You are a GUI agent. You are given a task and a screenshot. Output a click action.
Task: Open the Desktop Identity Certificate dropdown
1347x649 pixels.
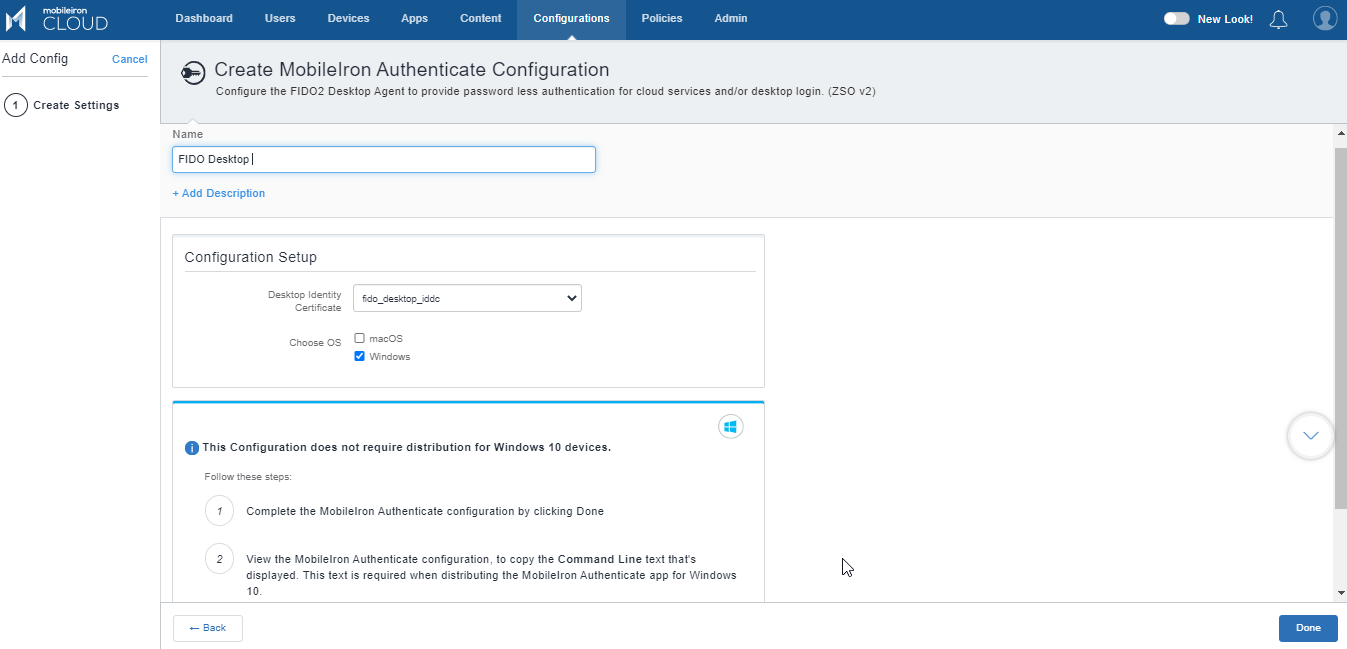[x=468, y=298]
